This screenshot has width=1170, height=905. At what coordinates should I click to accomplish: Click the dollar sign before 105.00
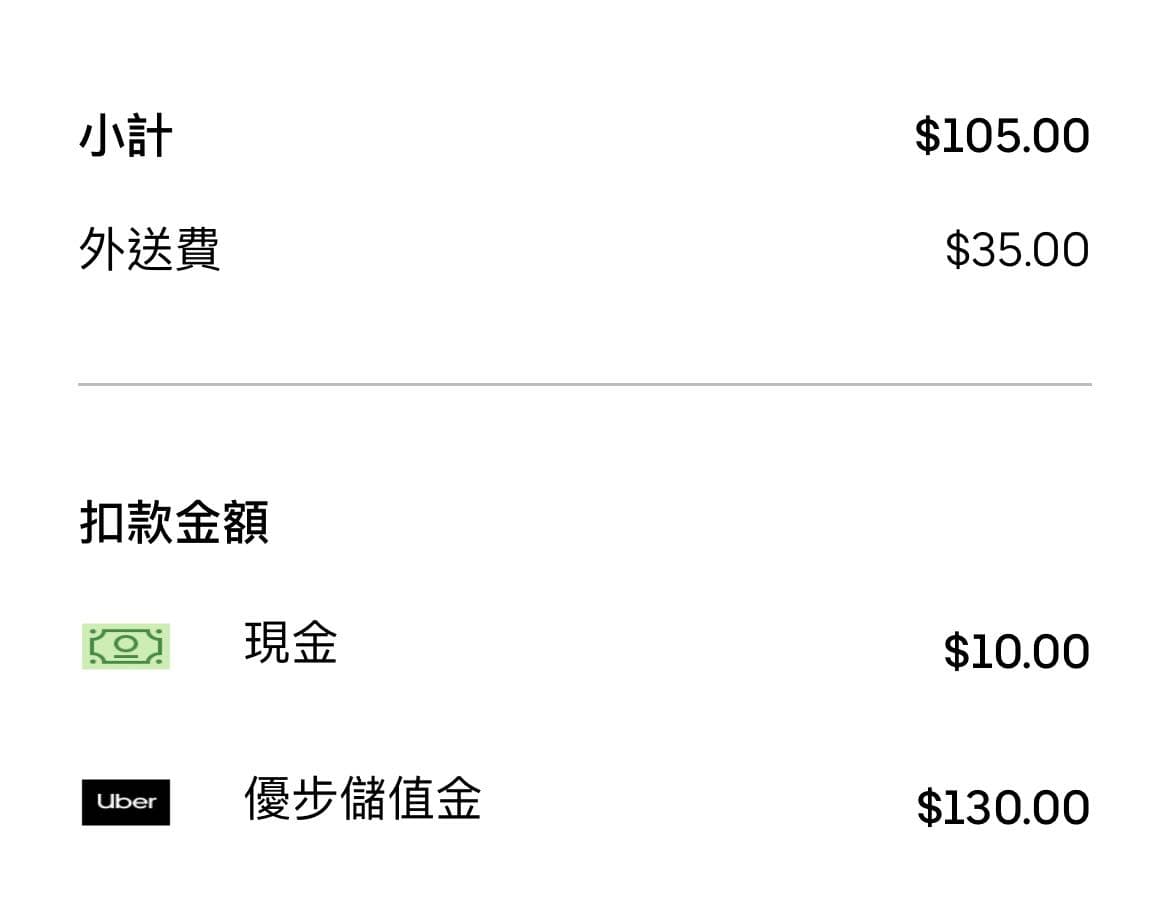927,136
